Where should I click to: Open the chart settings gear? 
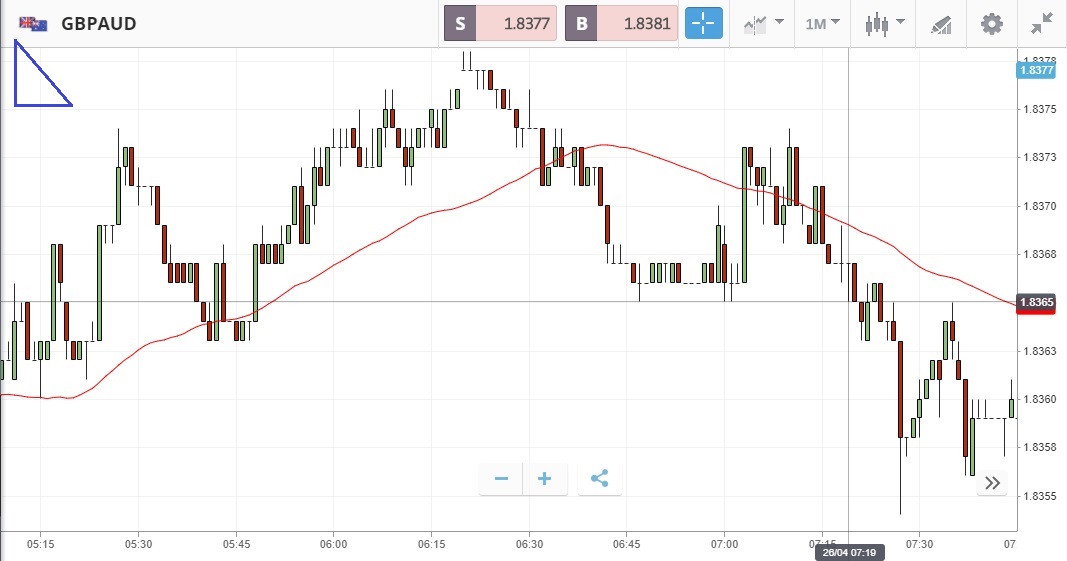click(991, 23)
